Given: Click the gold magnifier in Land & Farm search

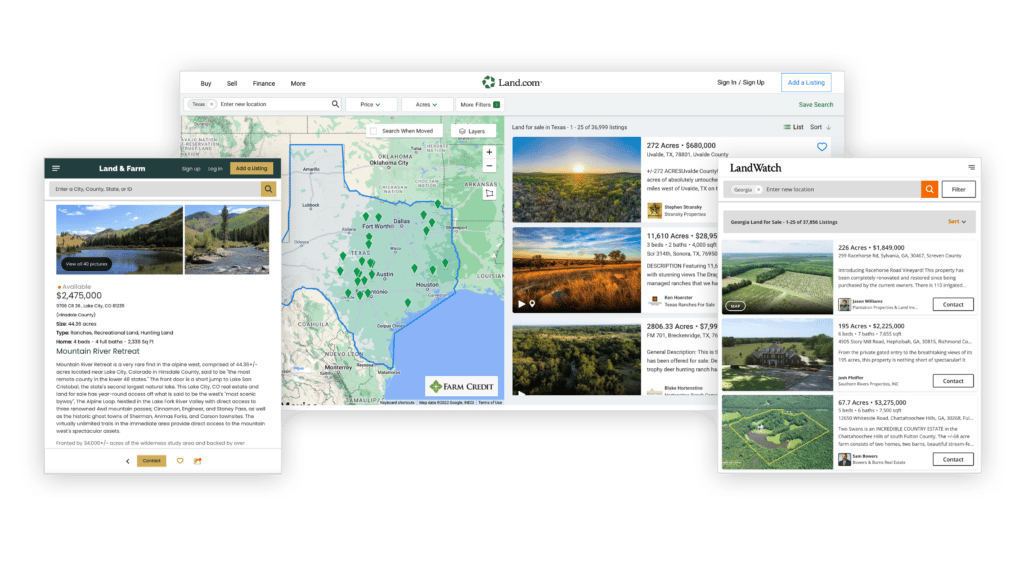Looking at the screenshot, I should coord(268,189).
